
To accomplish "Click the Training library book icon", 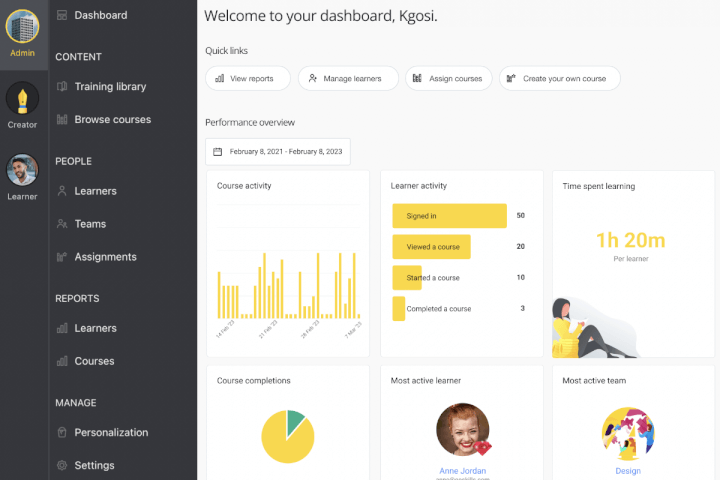I will click(62, 86).
